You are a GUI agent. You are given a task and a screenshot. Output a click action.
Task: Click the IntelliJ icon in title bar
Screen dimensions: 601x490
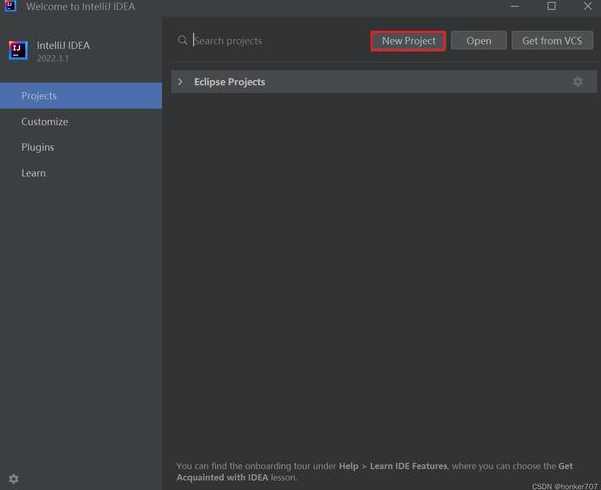click(10, 6)
